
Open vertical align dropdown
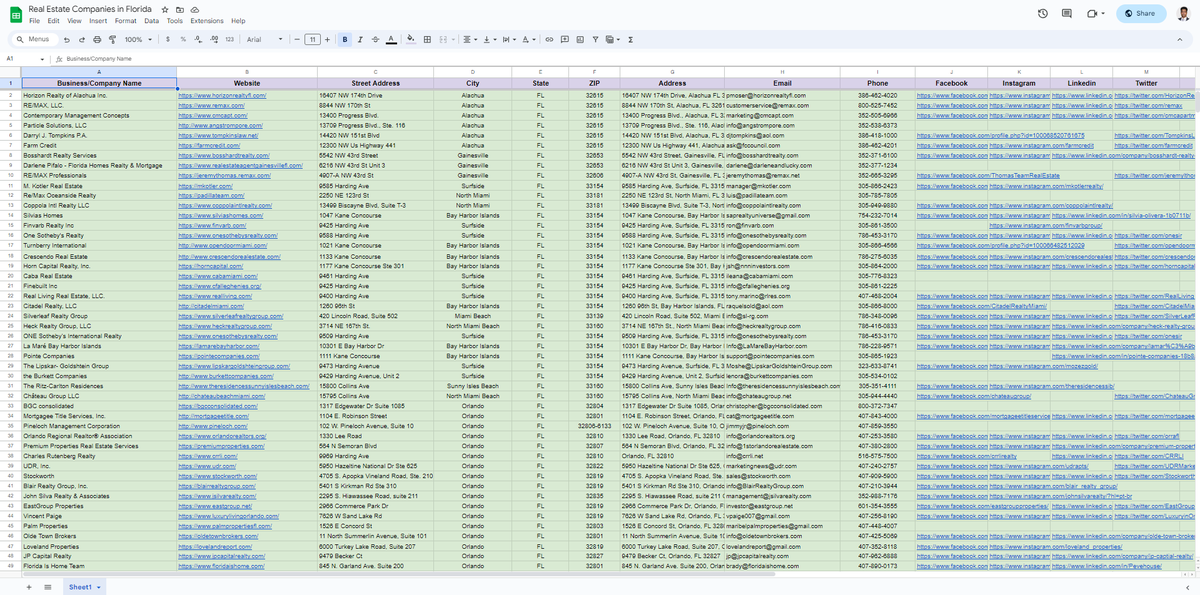click(488, 39)
